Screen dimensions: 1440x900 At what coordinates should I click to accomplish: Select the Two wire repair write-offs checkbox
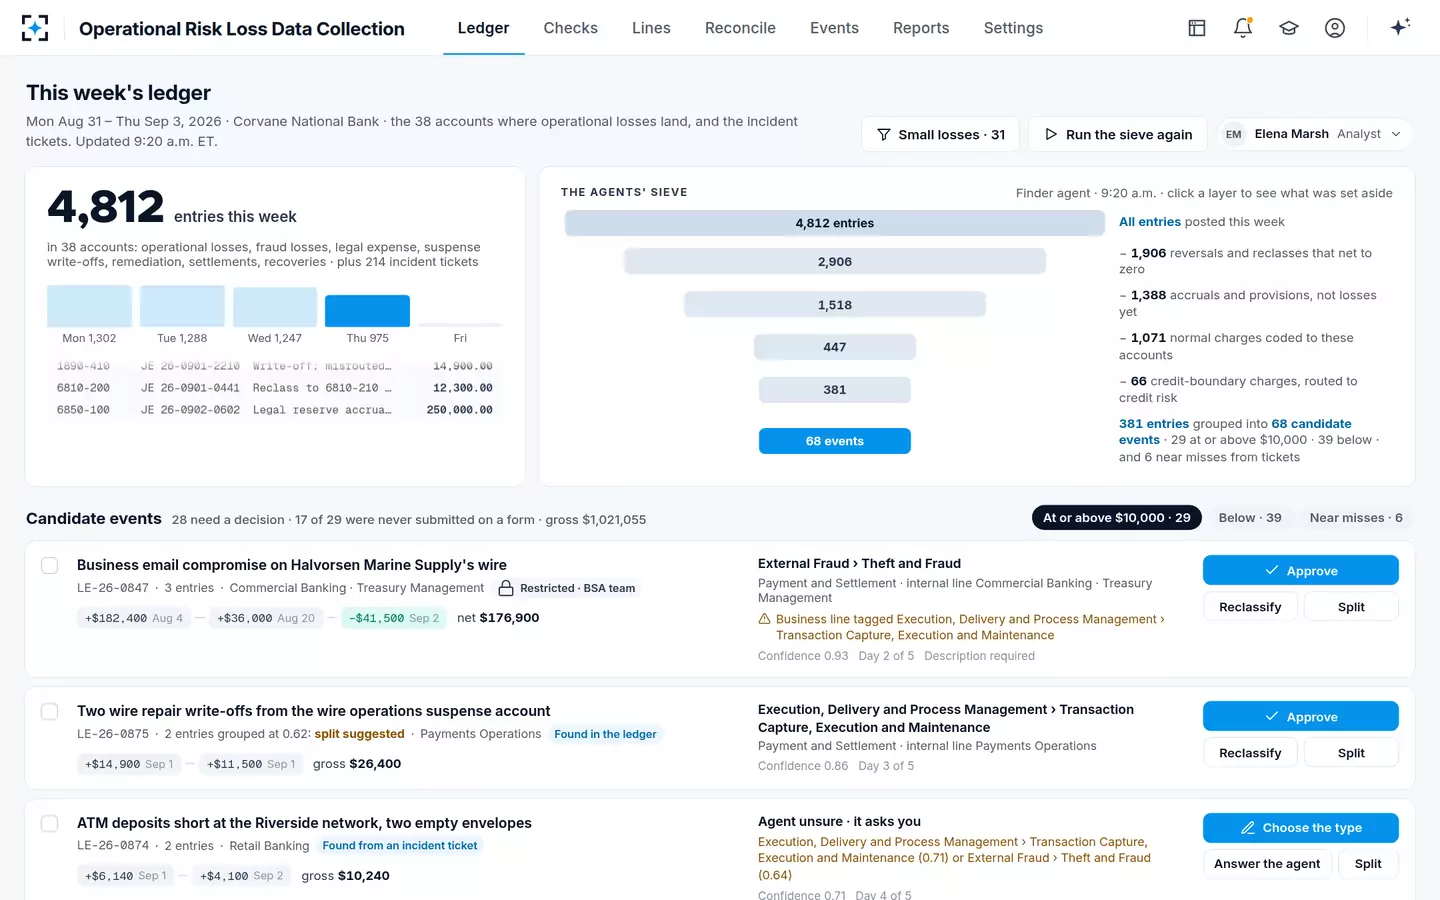(x=49, y=711)
